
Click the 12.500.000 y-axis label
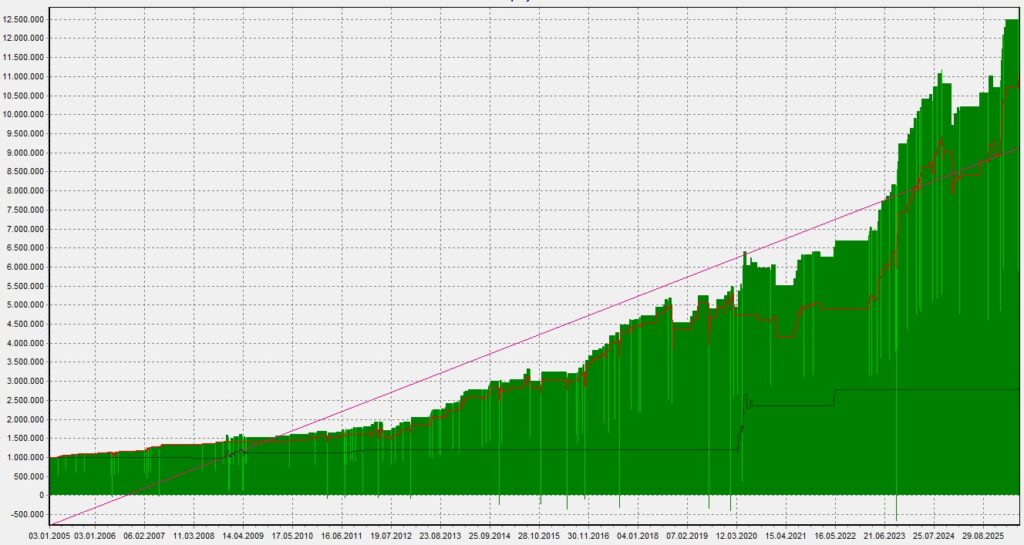coord(24,20)
